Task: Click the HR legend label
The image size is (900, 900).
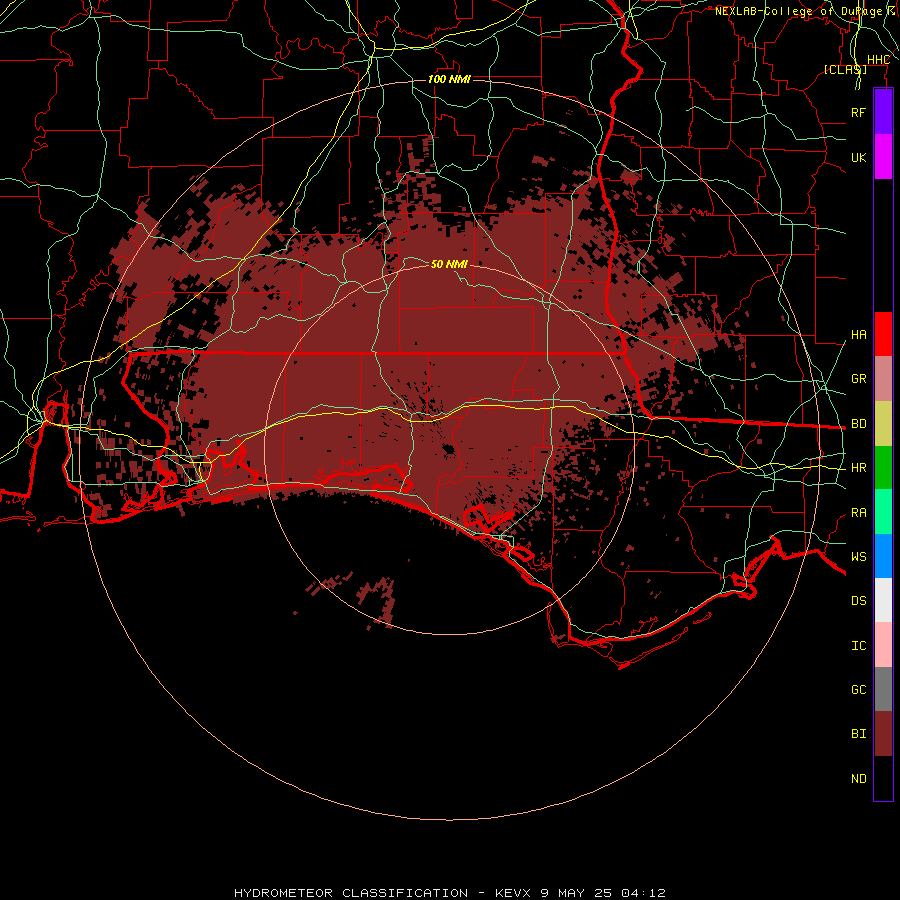Action: coord(858,468)
